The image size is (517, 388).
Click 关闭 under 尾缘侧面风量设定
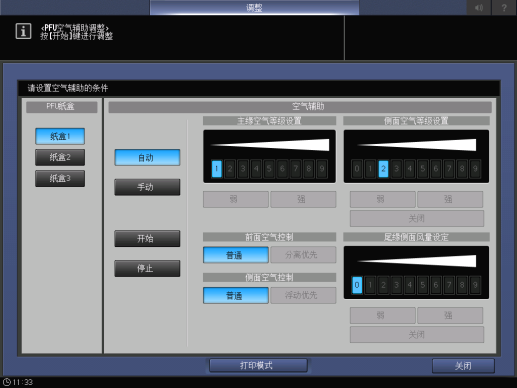tap(417, 334)
